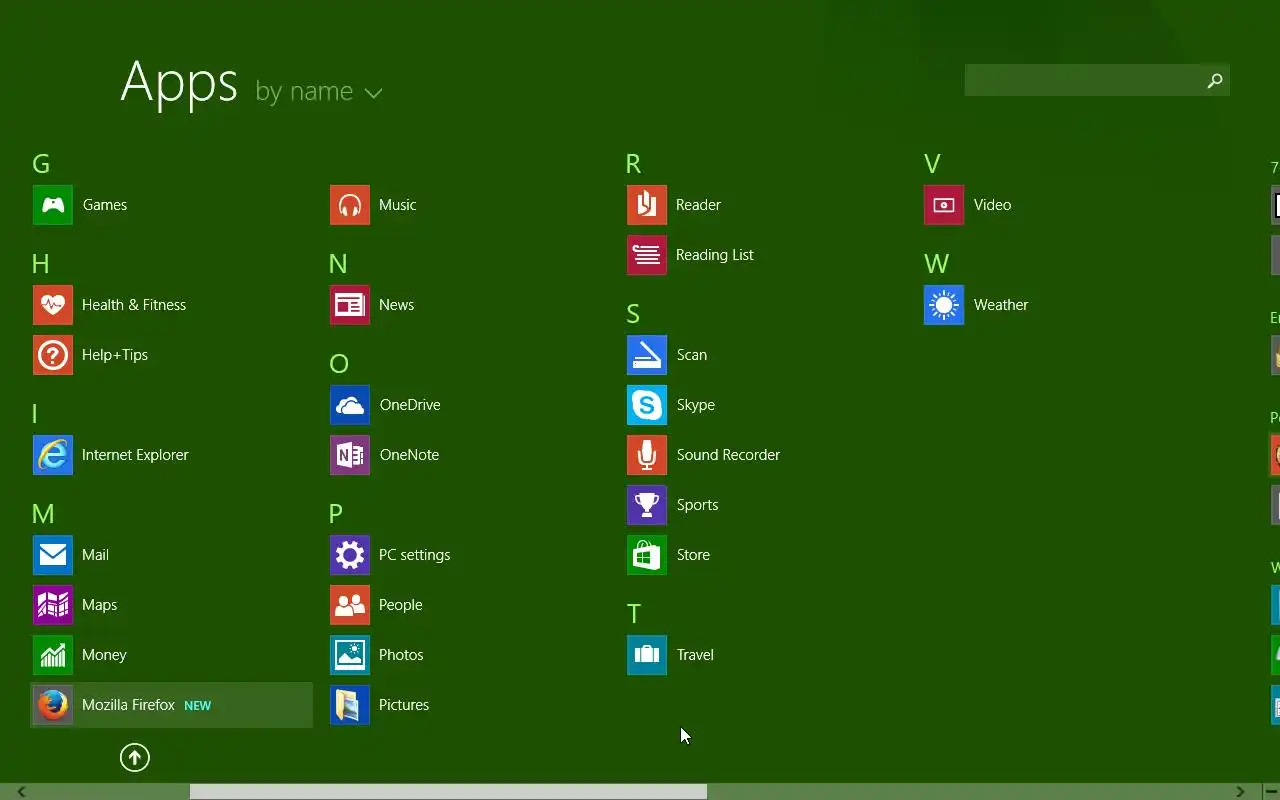Open Mozilla Firefox icon
1280x800 pixels.
[53, 705]
